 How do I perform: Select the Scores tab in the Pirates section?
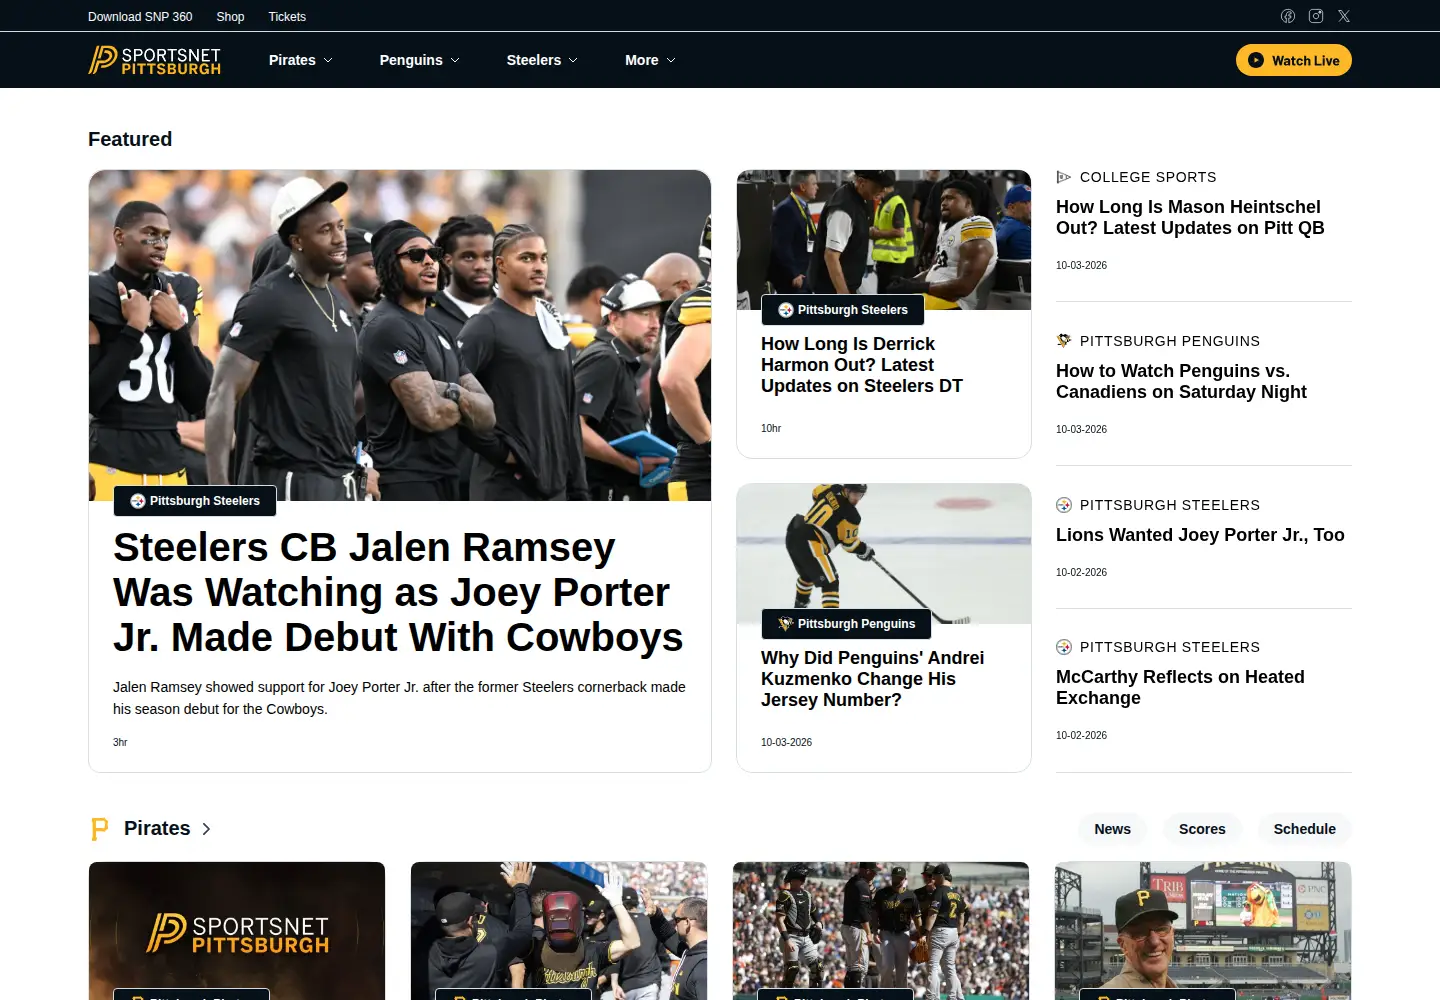[x=1202, y=829]
